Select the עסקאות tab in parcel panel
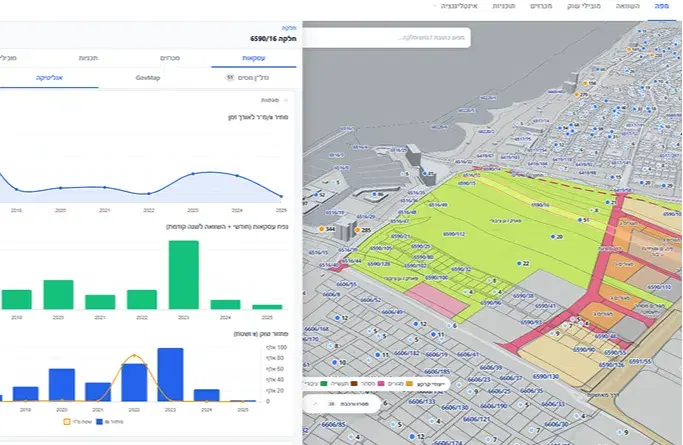 pos(254,58)
